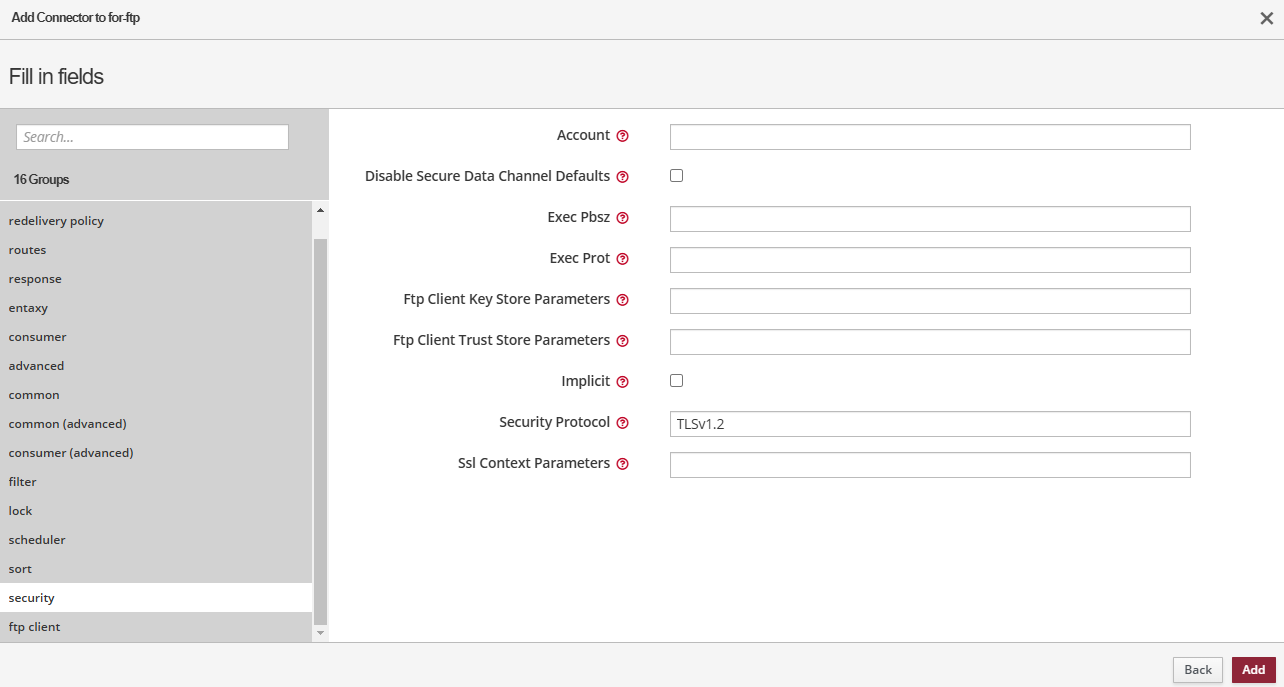1284x687 pixels.
Task: Open Security Protocol help icon
Action: 622,423
